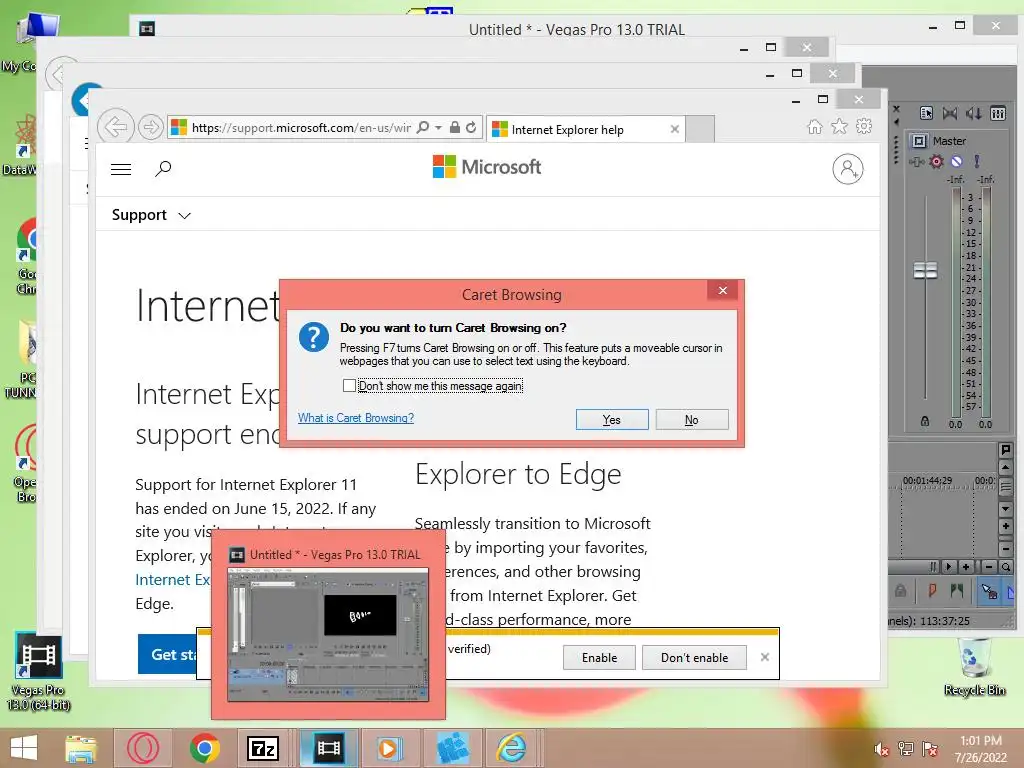This screenshot has height=768, width=1024.
Task: Decrease track height with minus button
Action: point(1006,550)
